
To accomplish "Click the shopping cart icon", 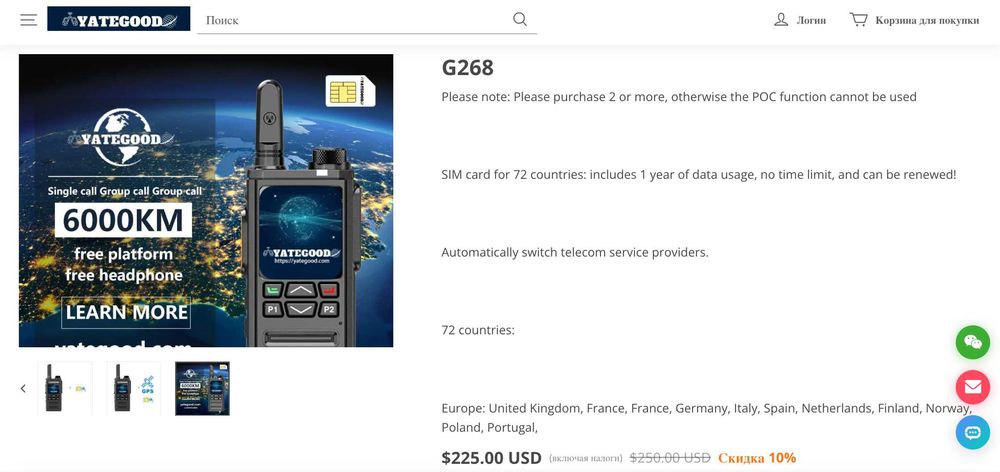I will coord(858,20).
